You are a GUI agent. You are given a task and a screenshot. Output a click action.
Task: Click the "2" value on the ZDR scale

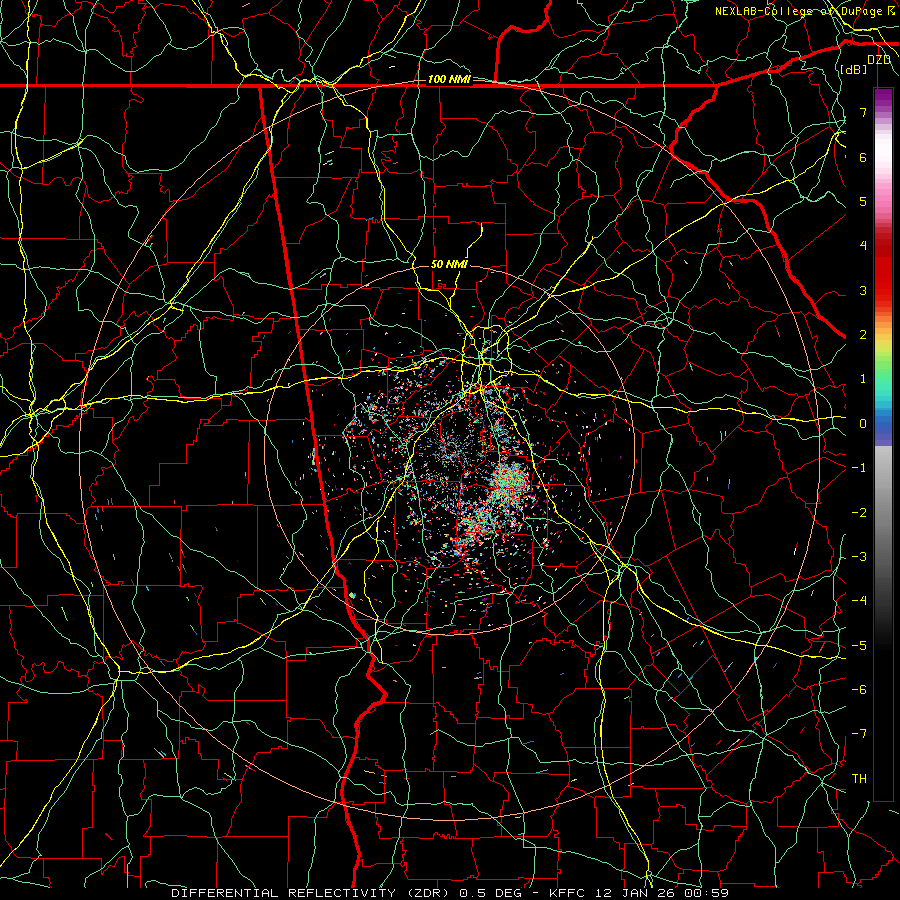pyautogui.click(x=863, y=335)
